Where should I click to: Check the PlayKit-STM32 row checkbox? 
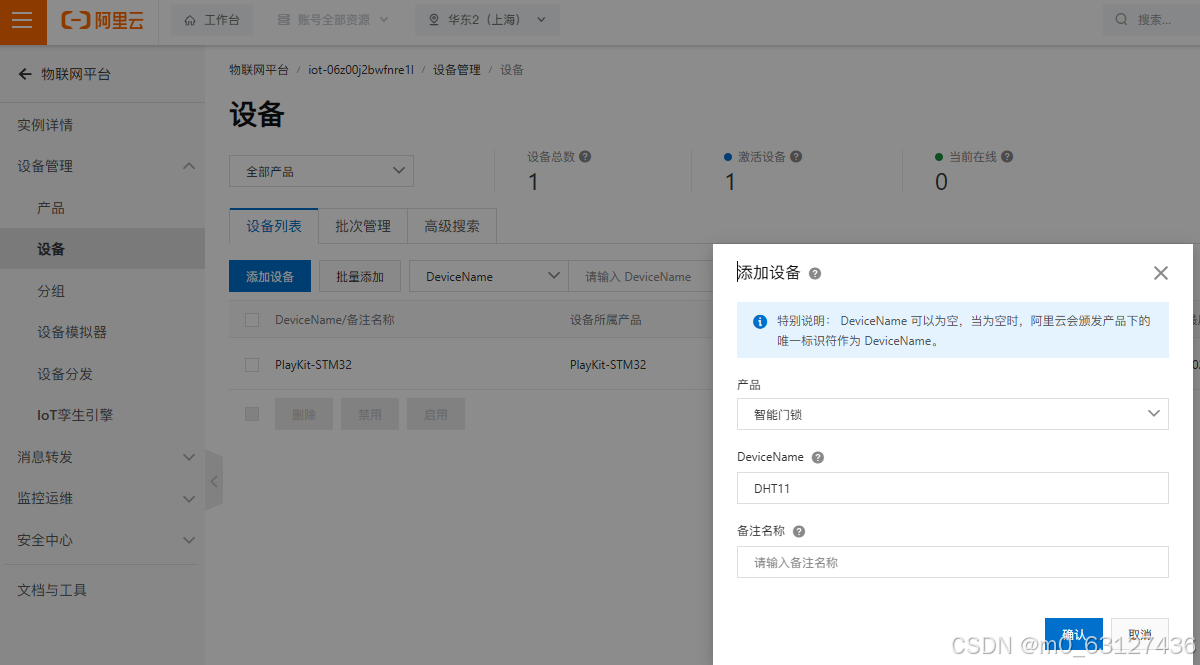[251, 364]
